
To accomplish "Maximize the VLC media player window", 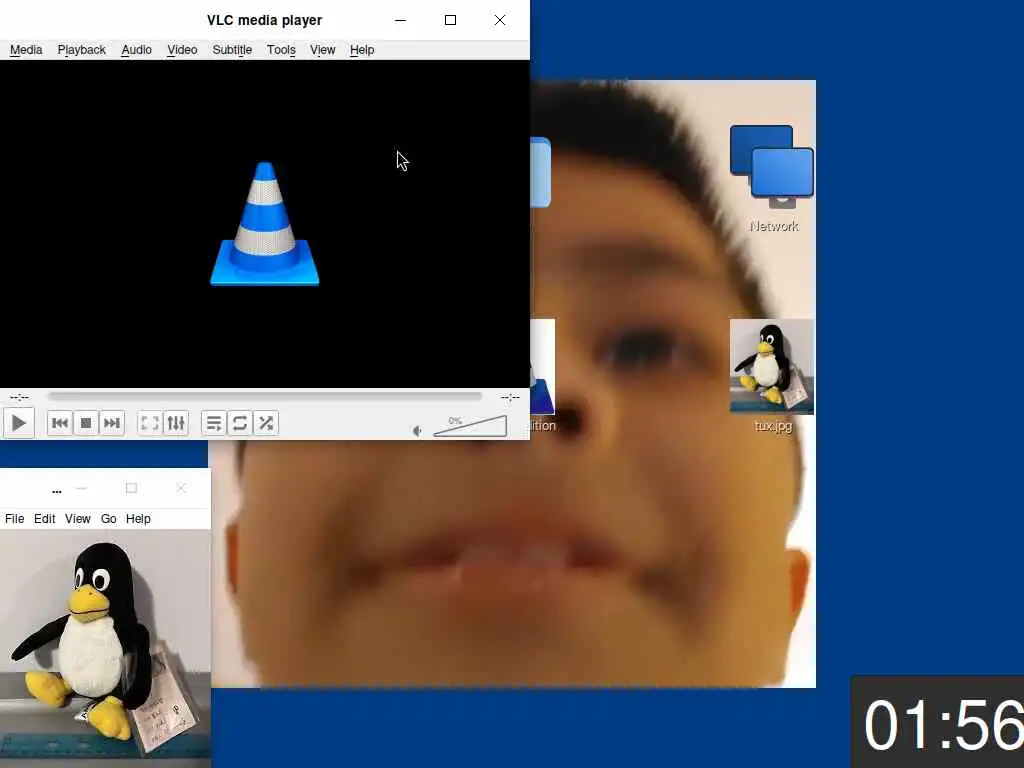I will coord(451,20).
